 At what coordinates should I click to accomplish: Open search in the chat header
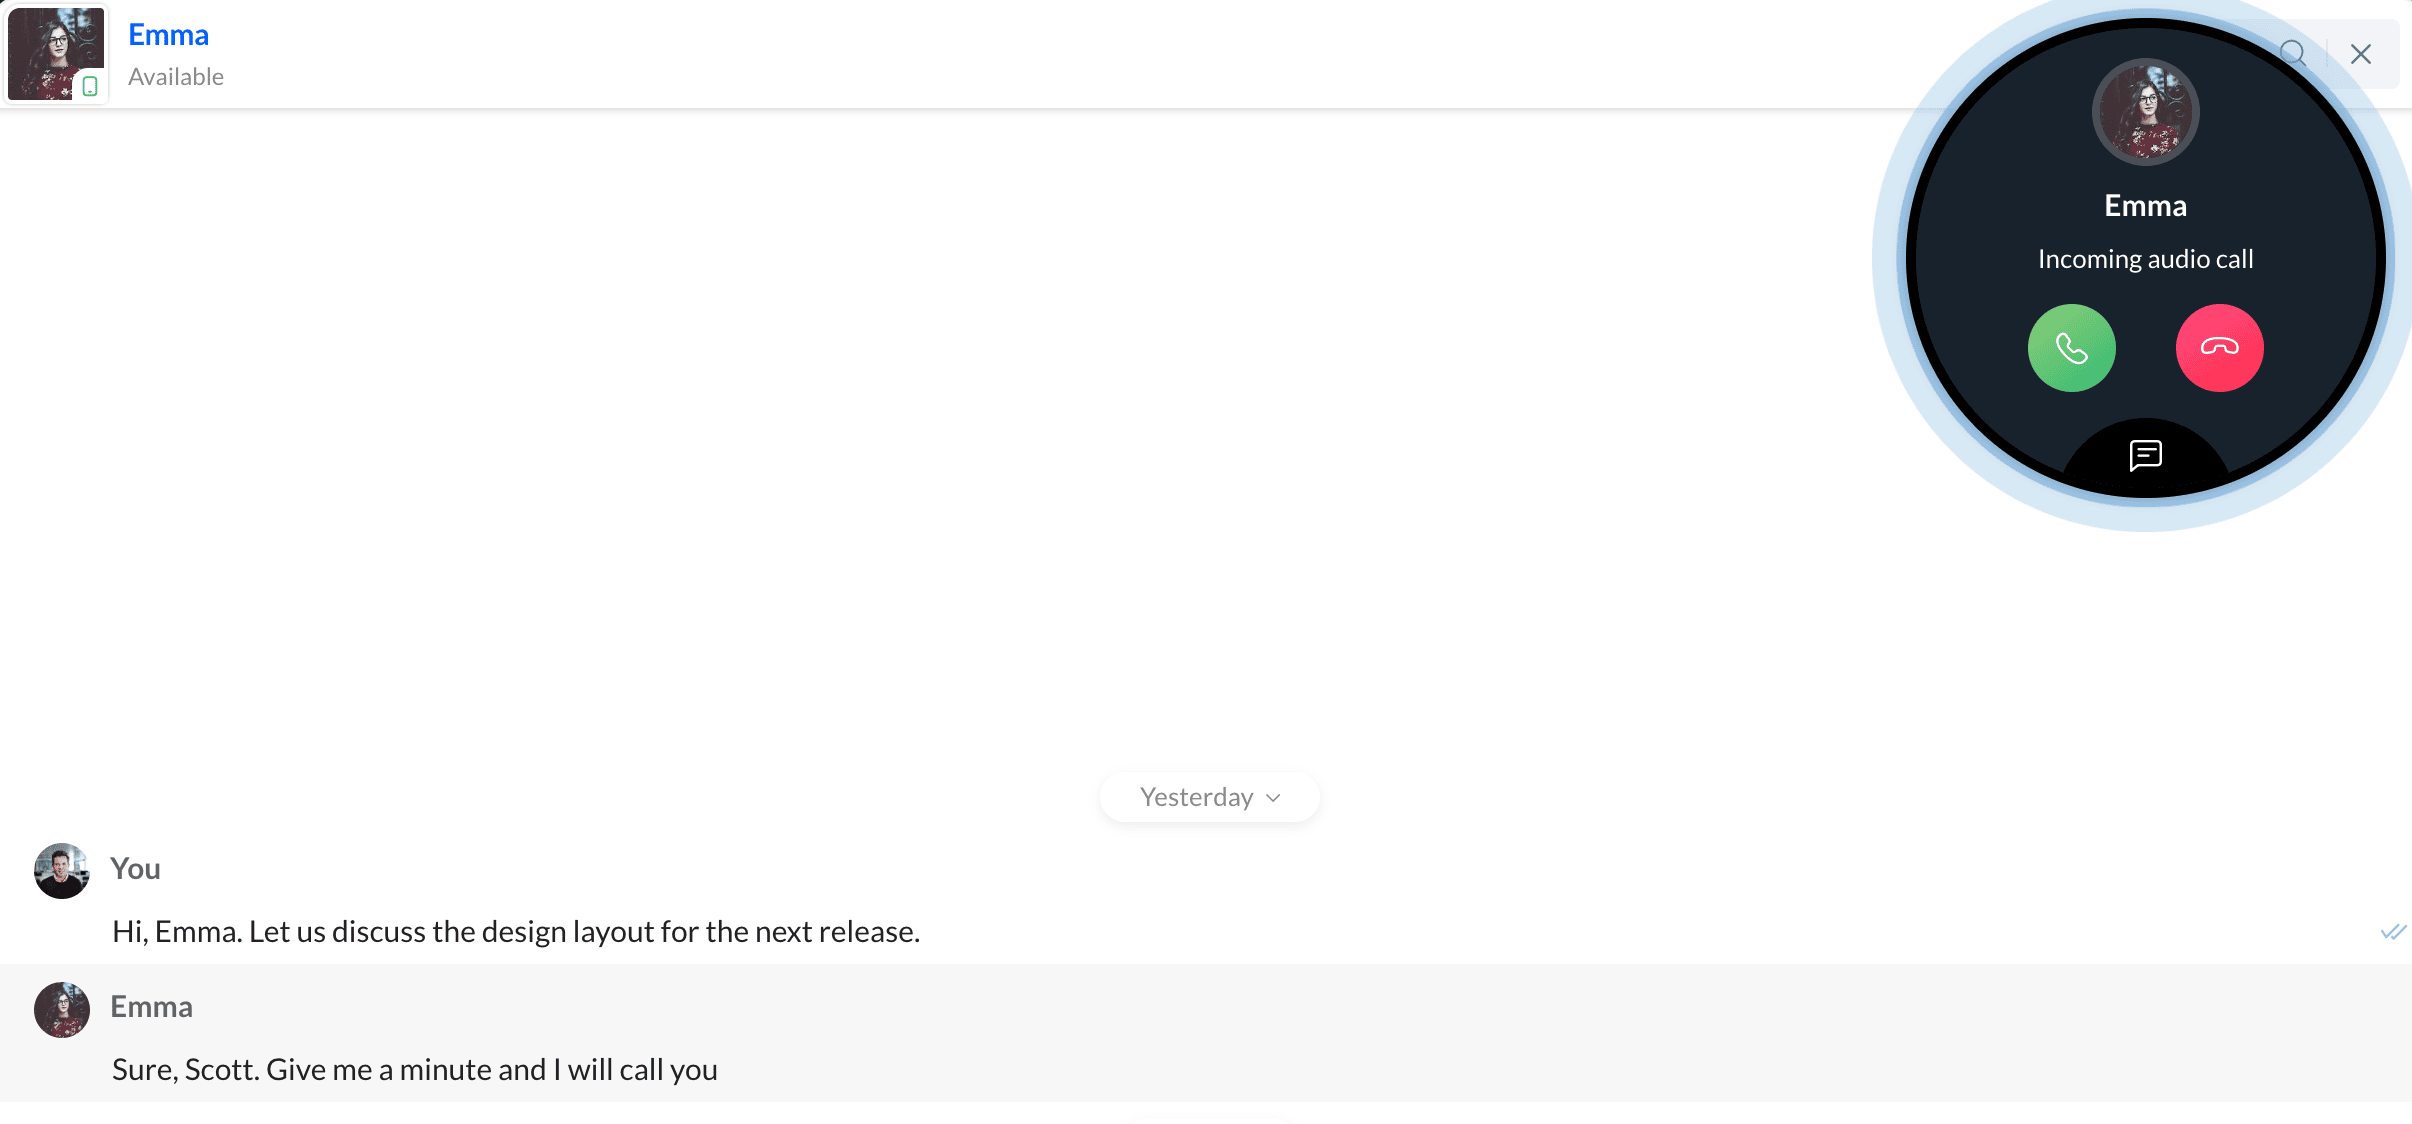[x=2293, y=54]
